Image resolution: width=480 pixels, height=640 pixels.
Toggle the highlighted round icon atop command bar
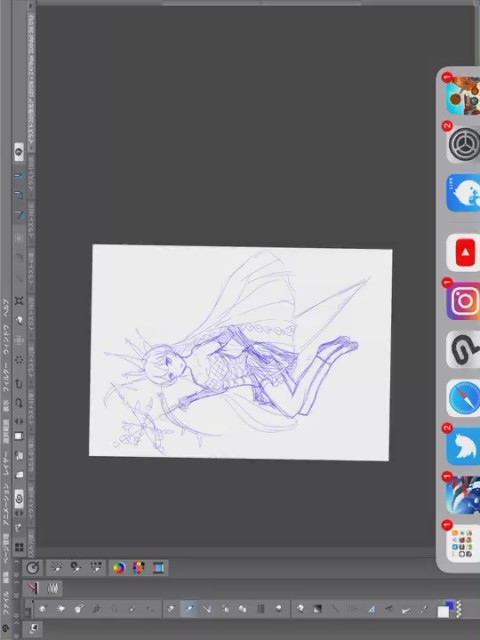19,152
